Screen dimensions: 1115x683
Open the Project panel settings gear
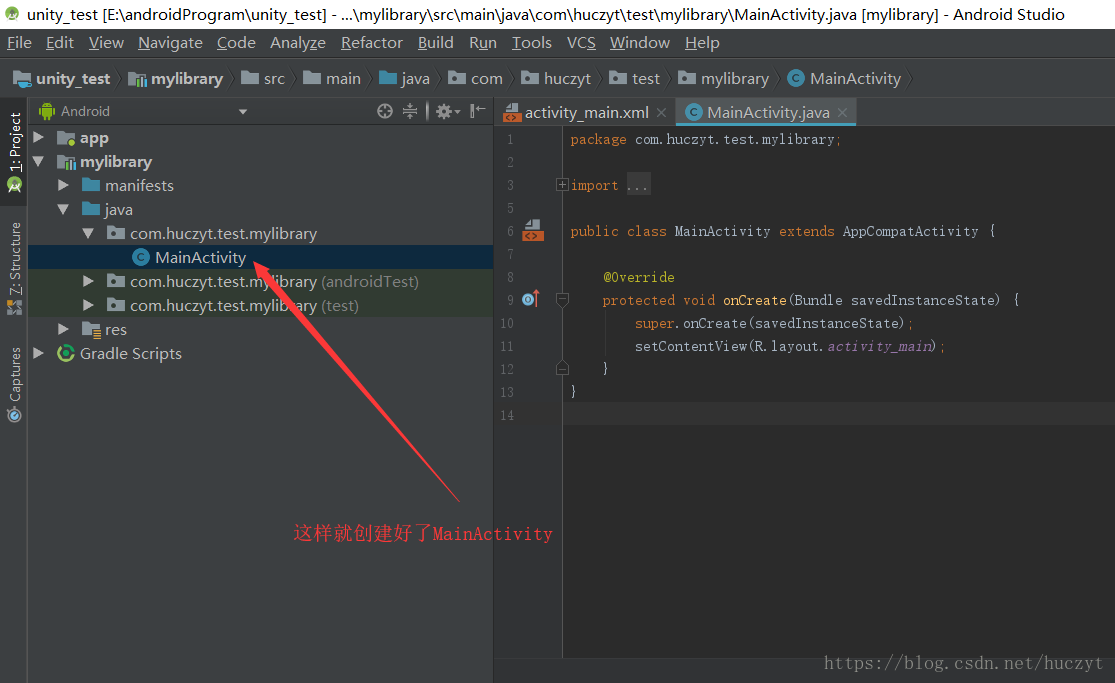pos(447,111)
